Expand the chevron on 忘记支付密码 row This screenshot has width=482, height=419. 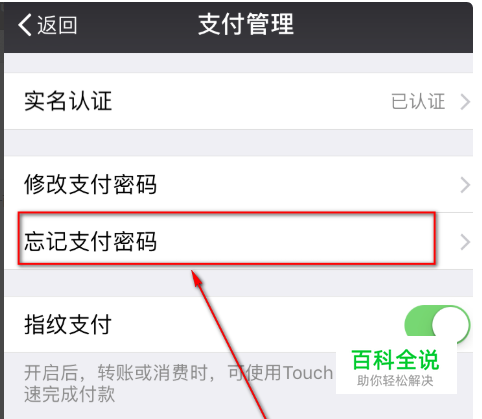click(465, 242)
